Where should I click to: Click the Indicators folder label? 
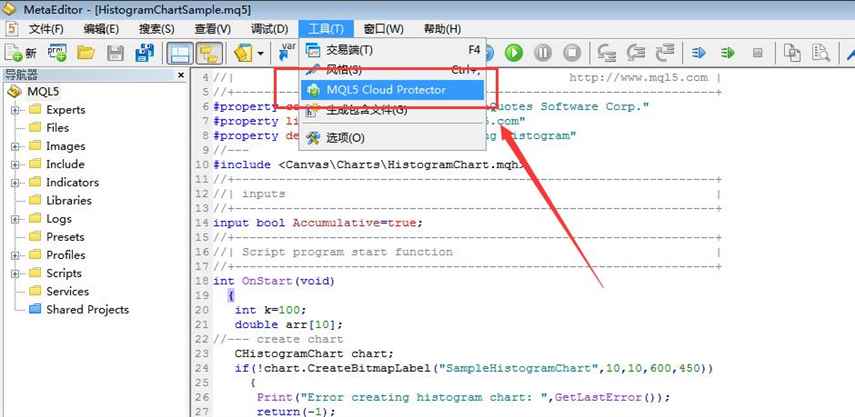tap(73, 182)
